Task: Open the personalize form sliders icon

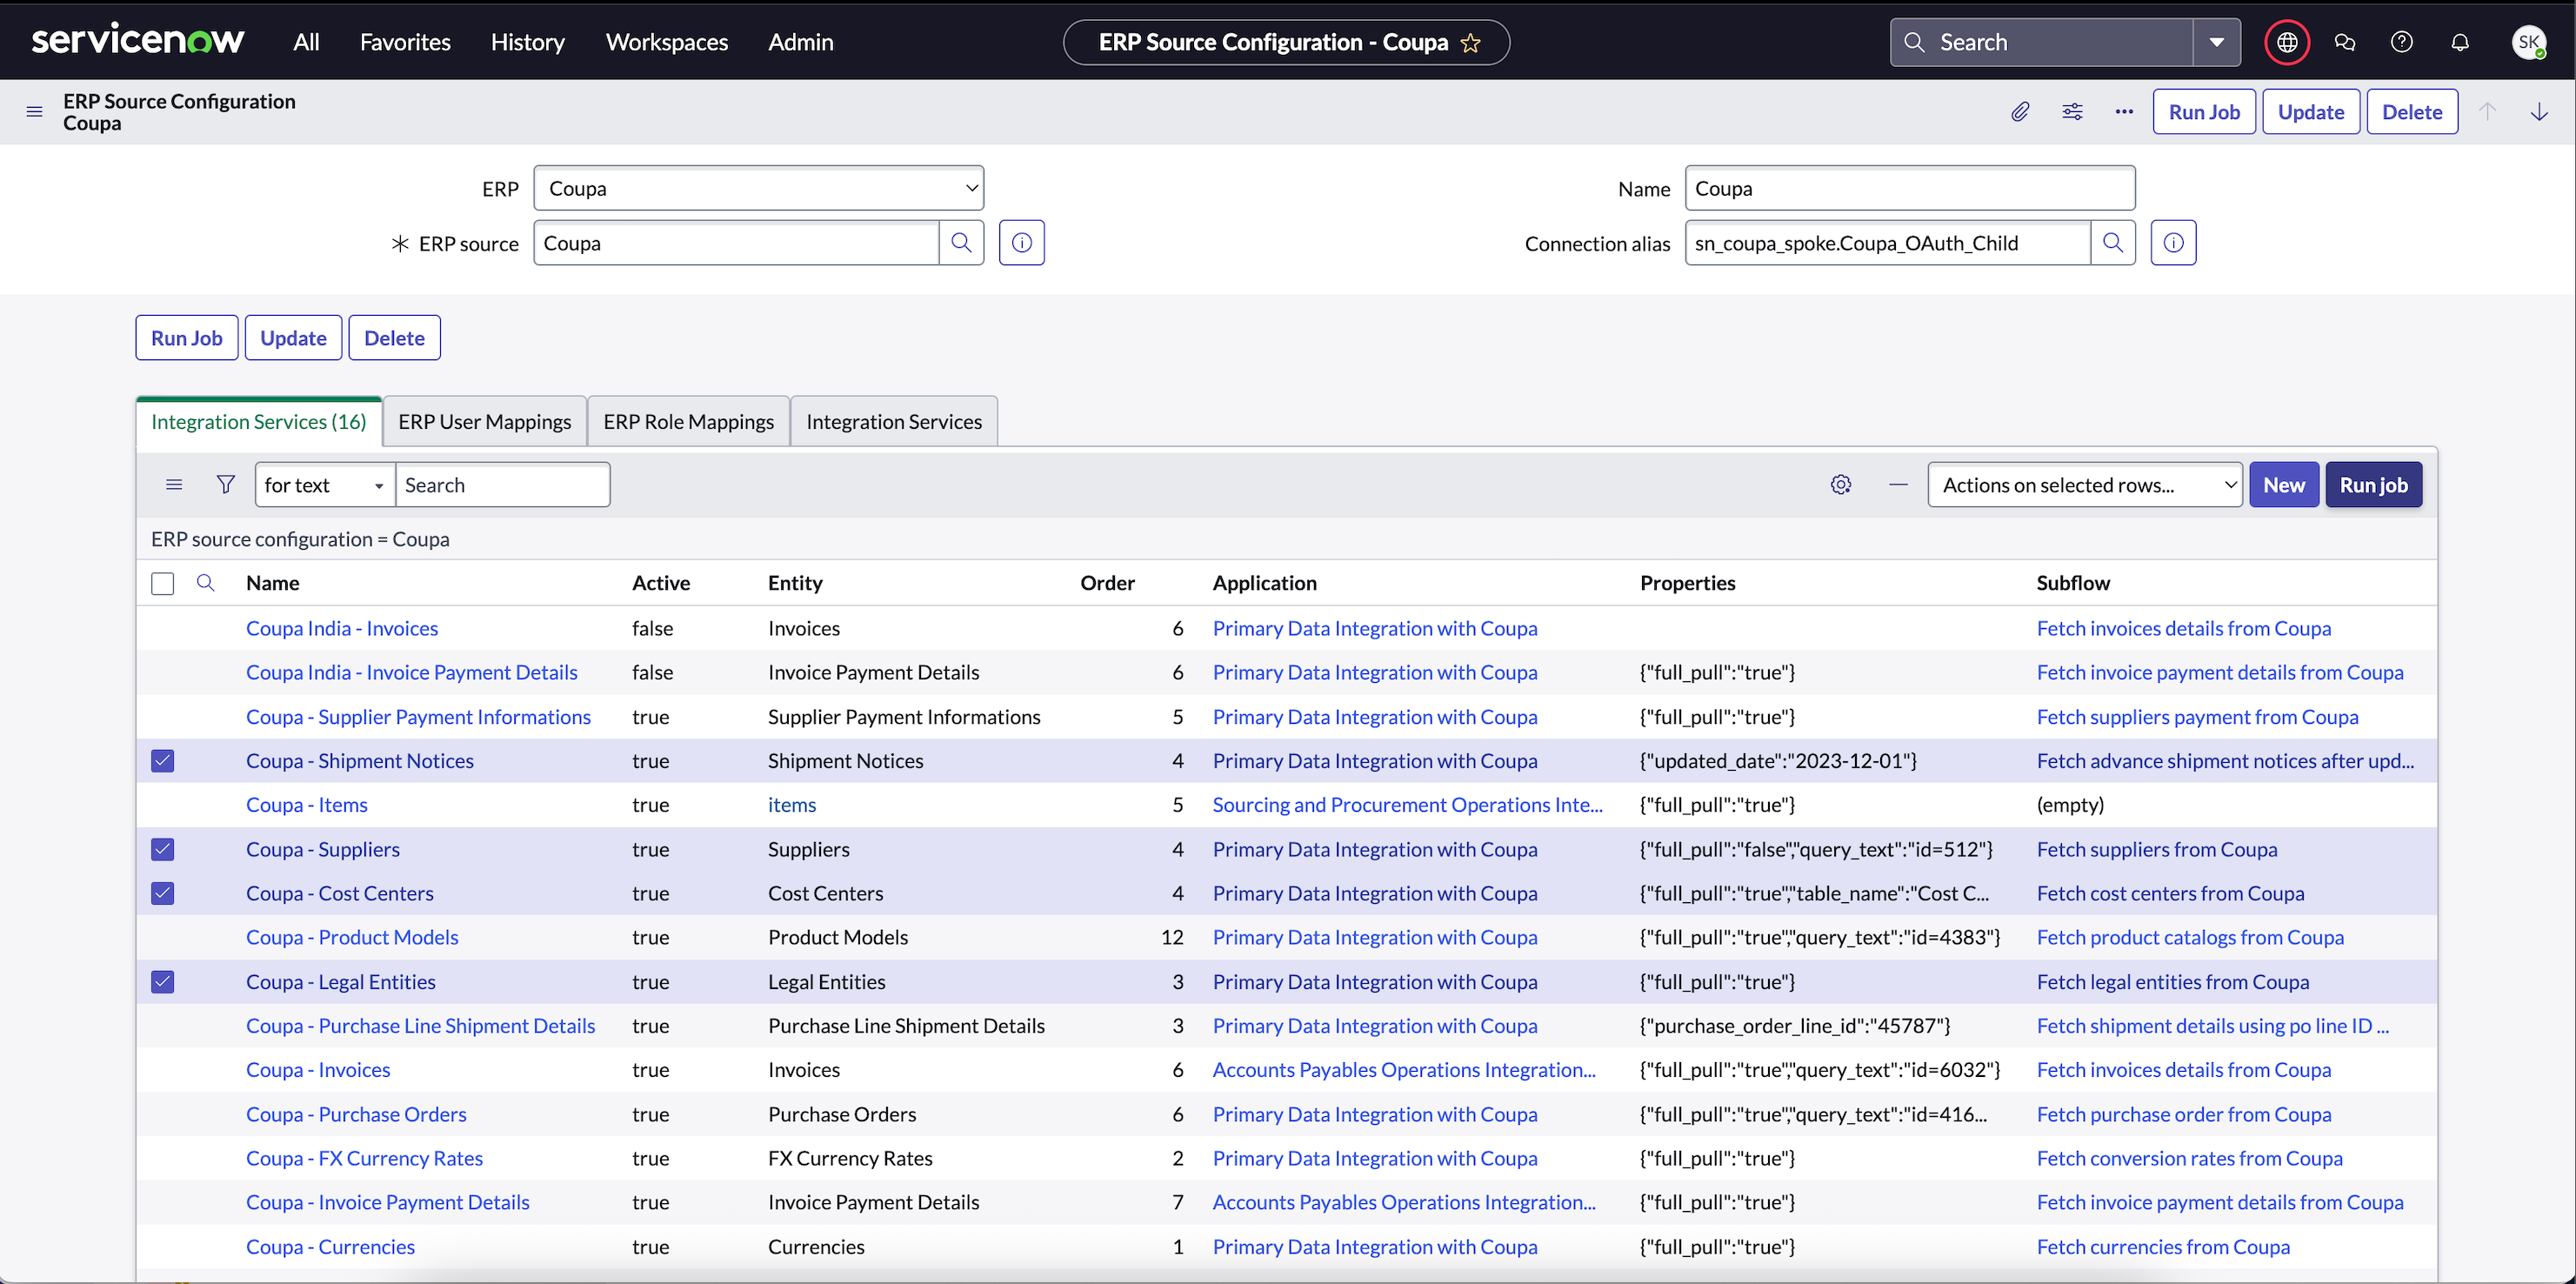Action: 2073,112
